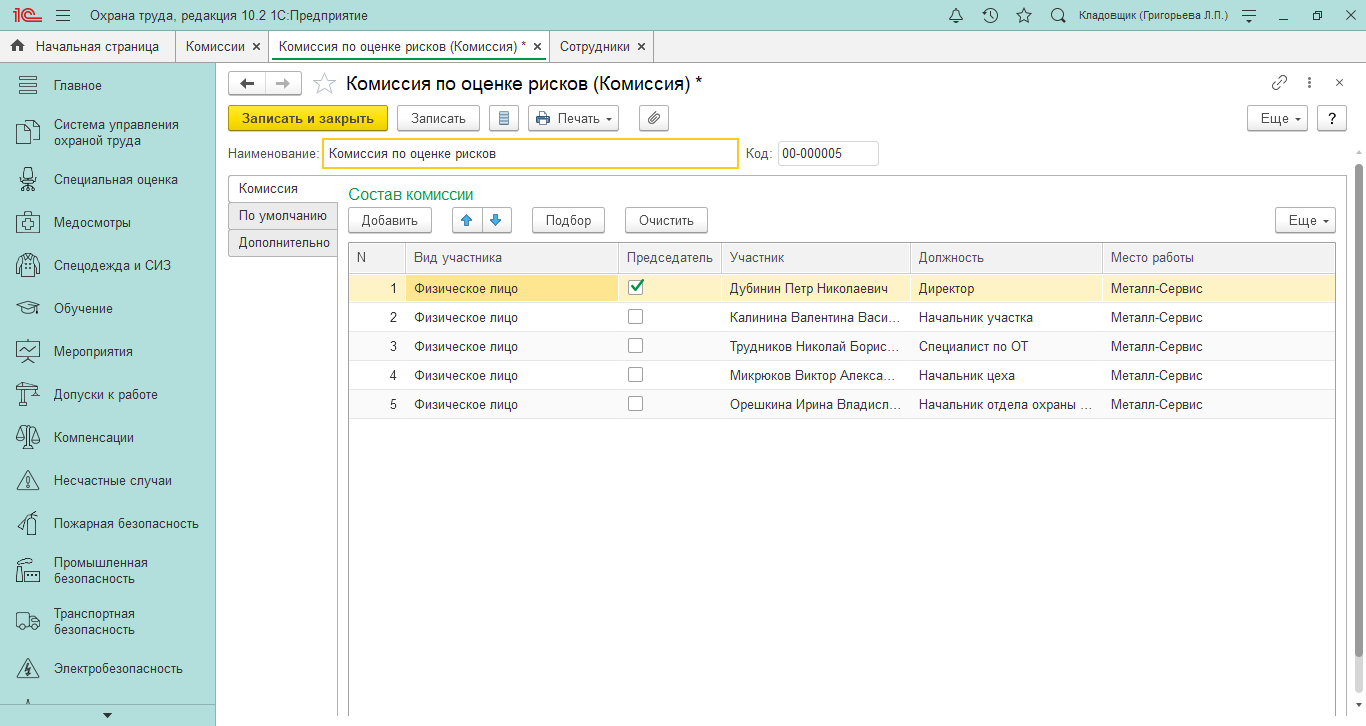This screenshot has height=726, width=1366.
Task: Check chairman box for Трудников Николай
Action: [635, 346]
